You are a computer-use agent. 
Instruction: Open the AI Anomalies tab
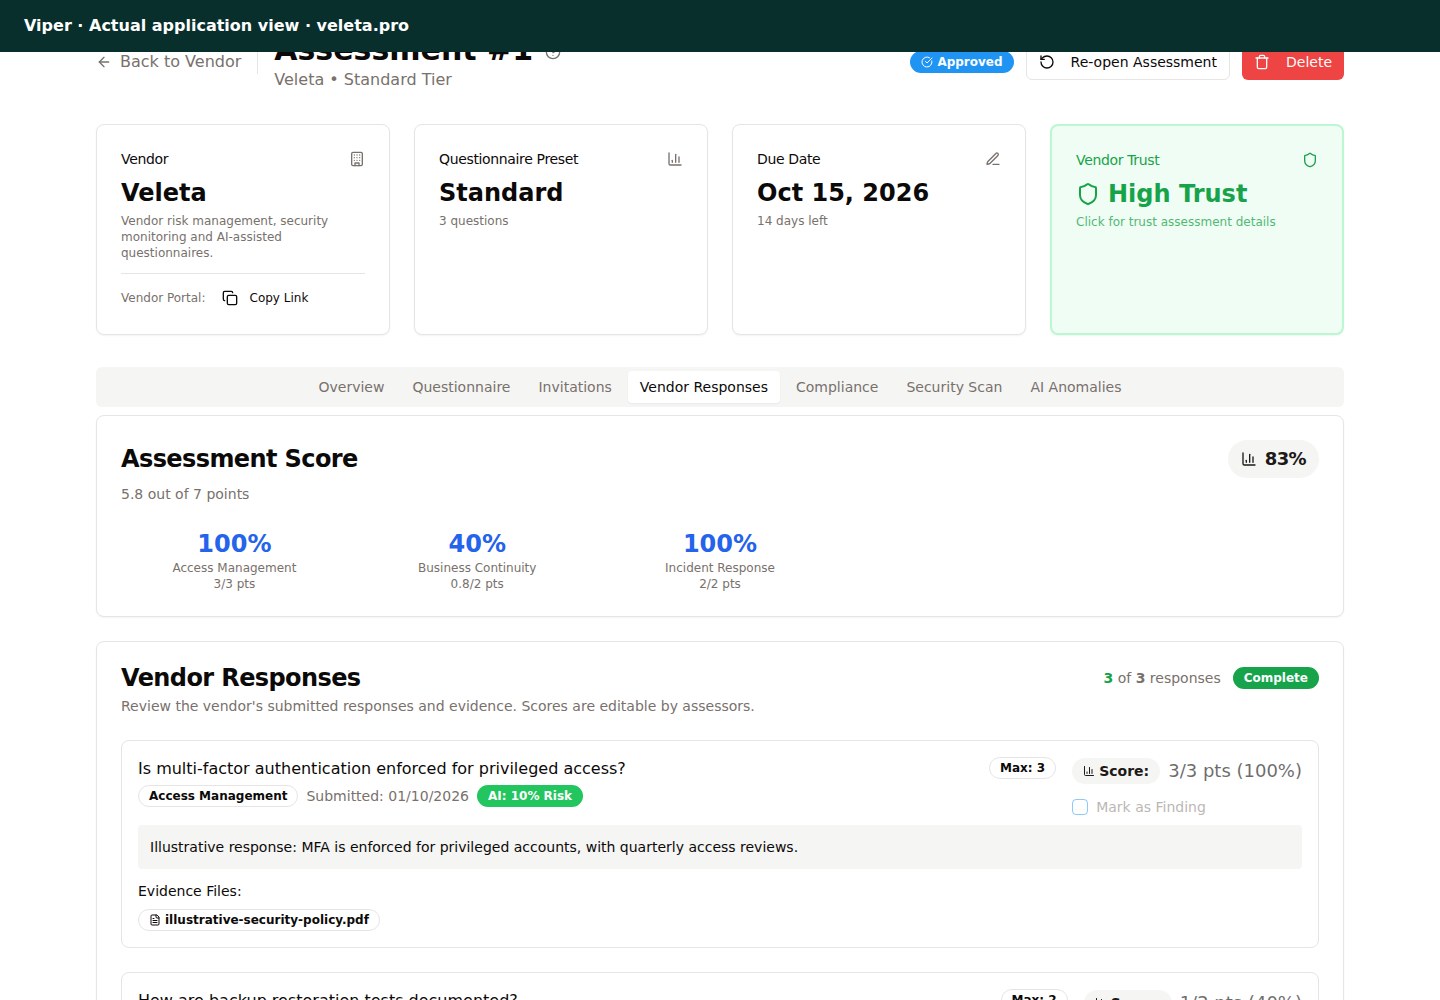pos(1076,387)
